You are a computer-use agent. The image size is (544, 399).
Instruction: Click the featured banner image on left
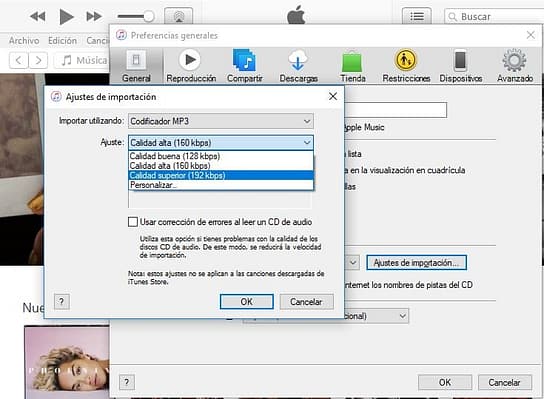(x=22, y=169)
